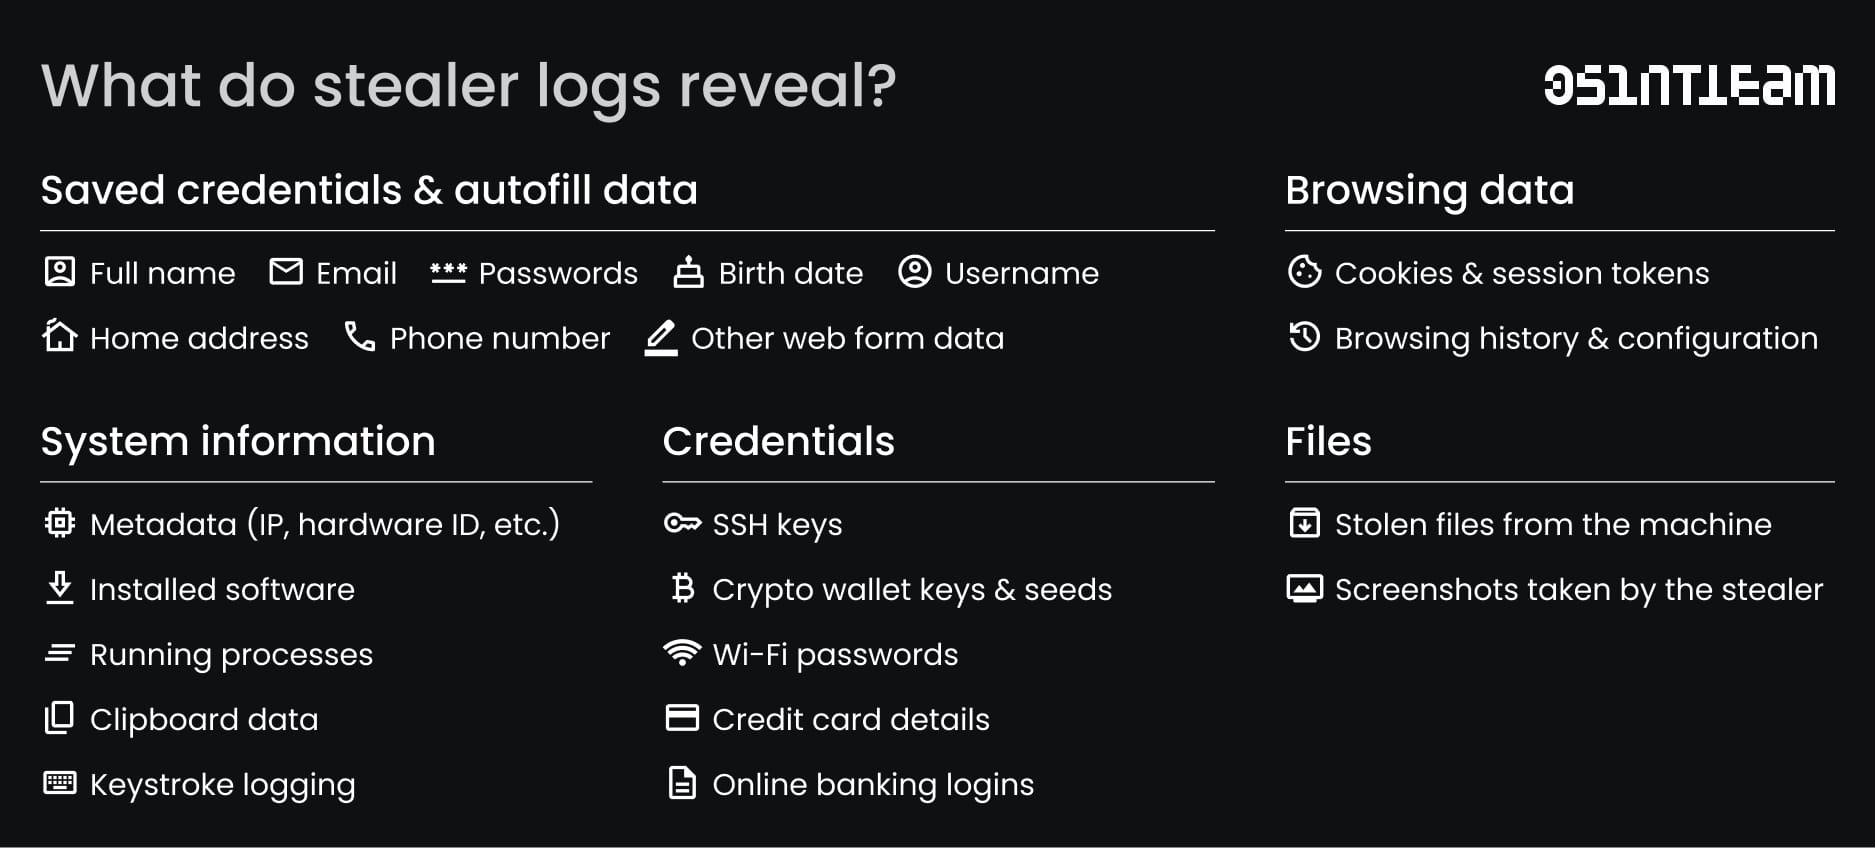Click the key icon beside SSH keys

pos(682,523)
